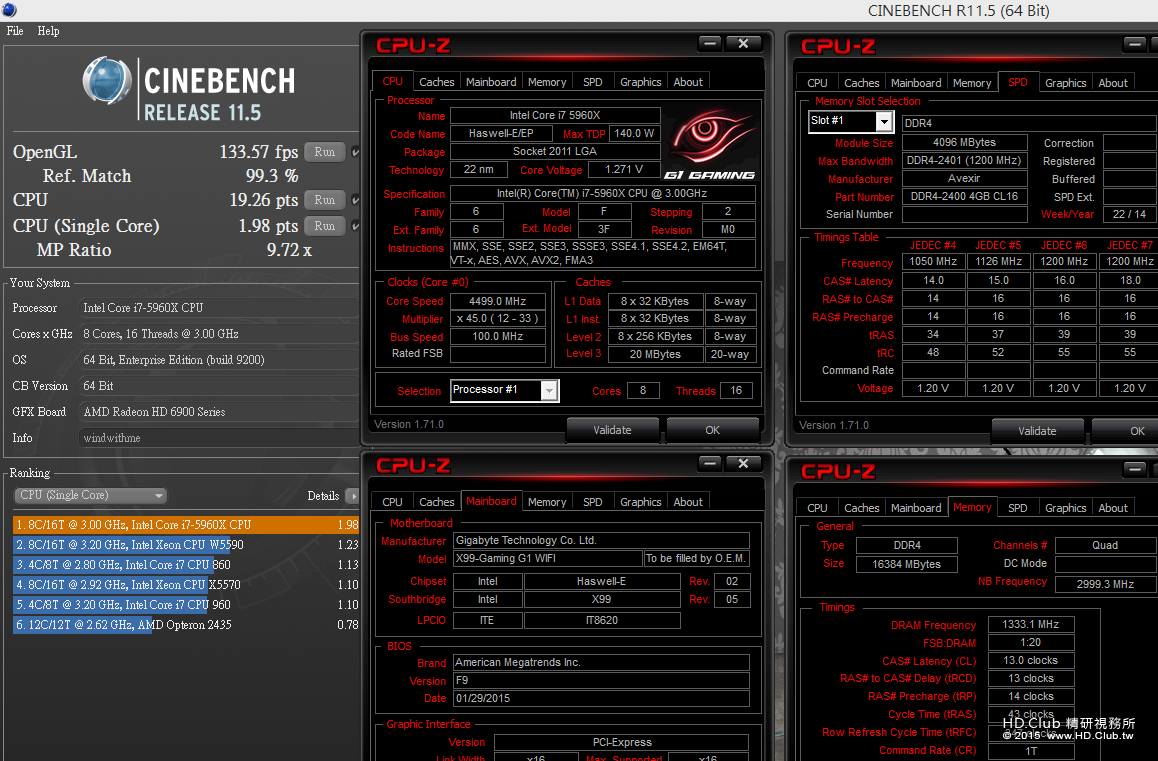Click DRAM Frequency value 1333.1 MHz

click(1031, 624)
